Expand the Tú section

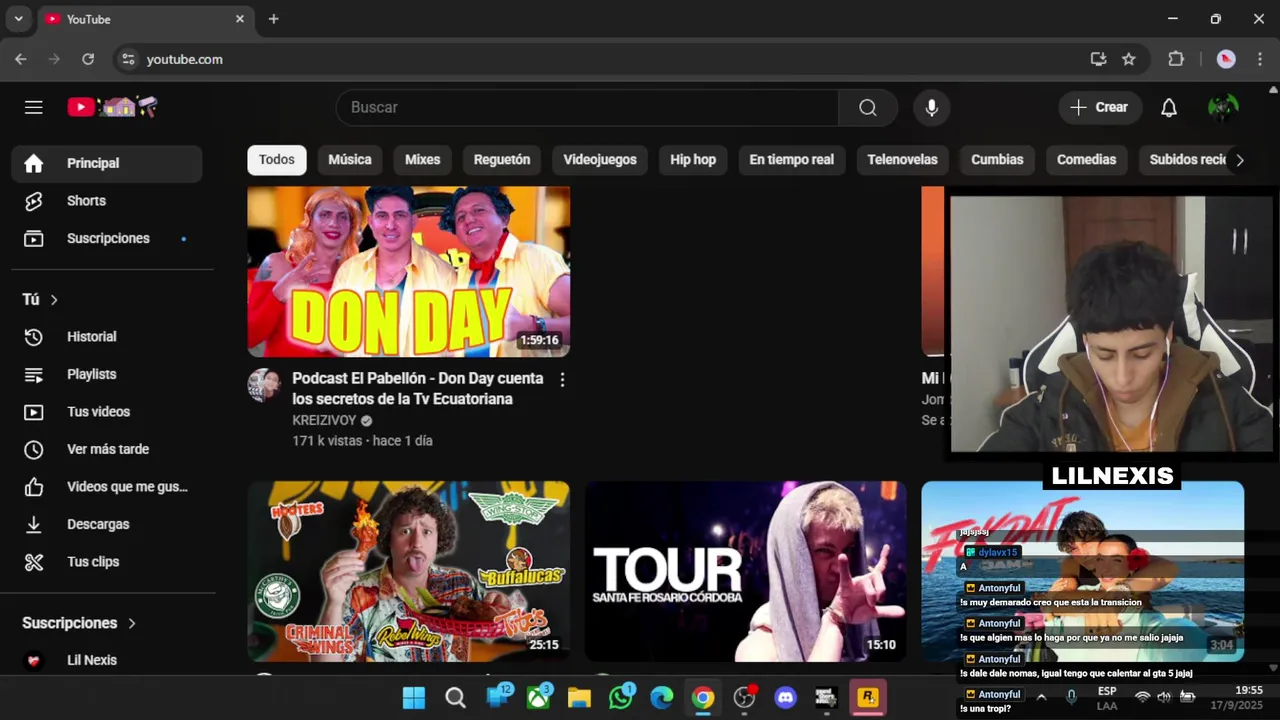click(40, 299)
